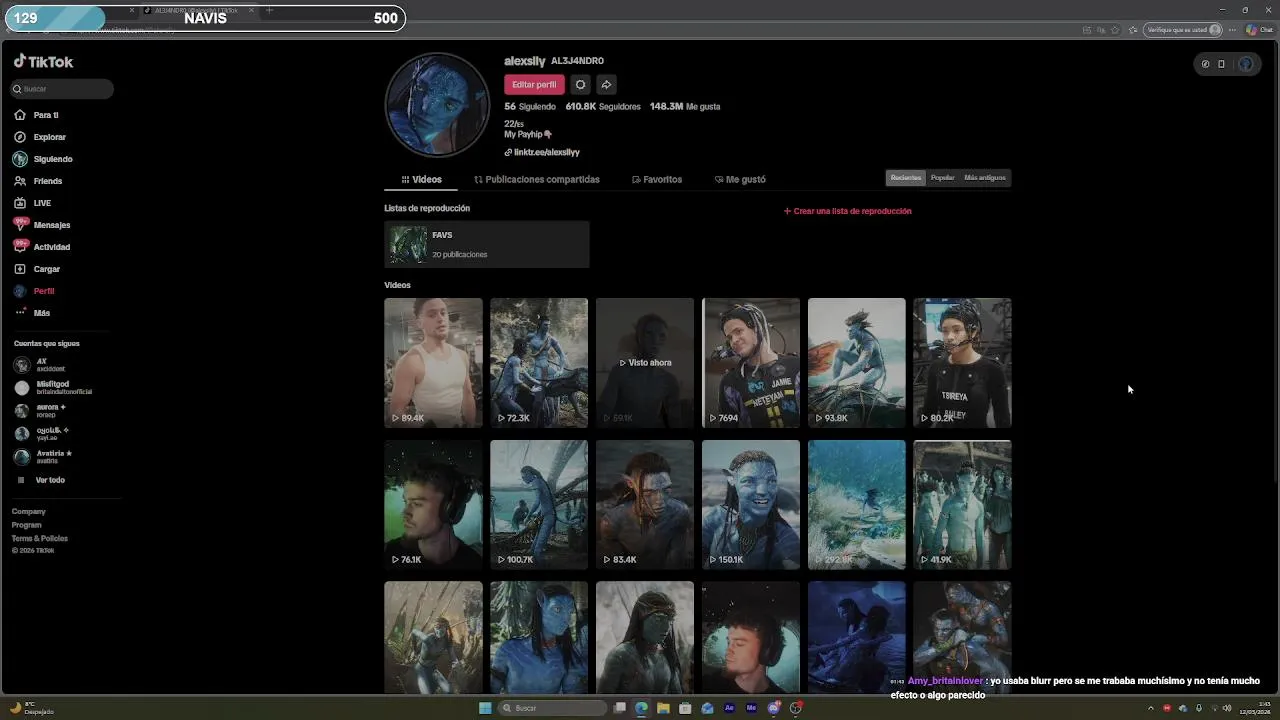
Task: Click the Buscar search field in TikTok
Action: (62, 89)
